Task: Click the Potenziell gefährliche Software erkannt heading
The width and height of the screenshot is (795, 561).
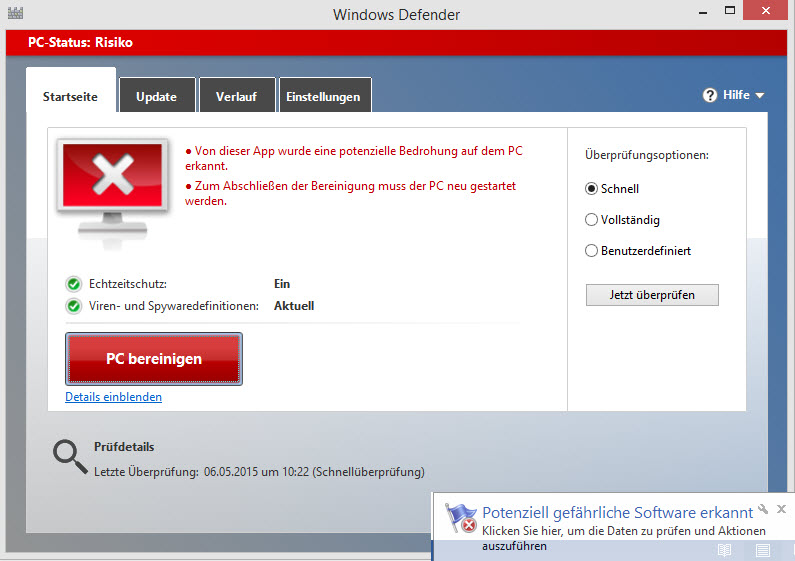Action: (618, 512)
